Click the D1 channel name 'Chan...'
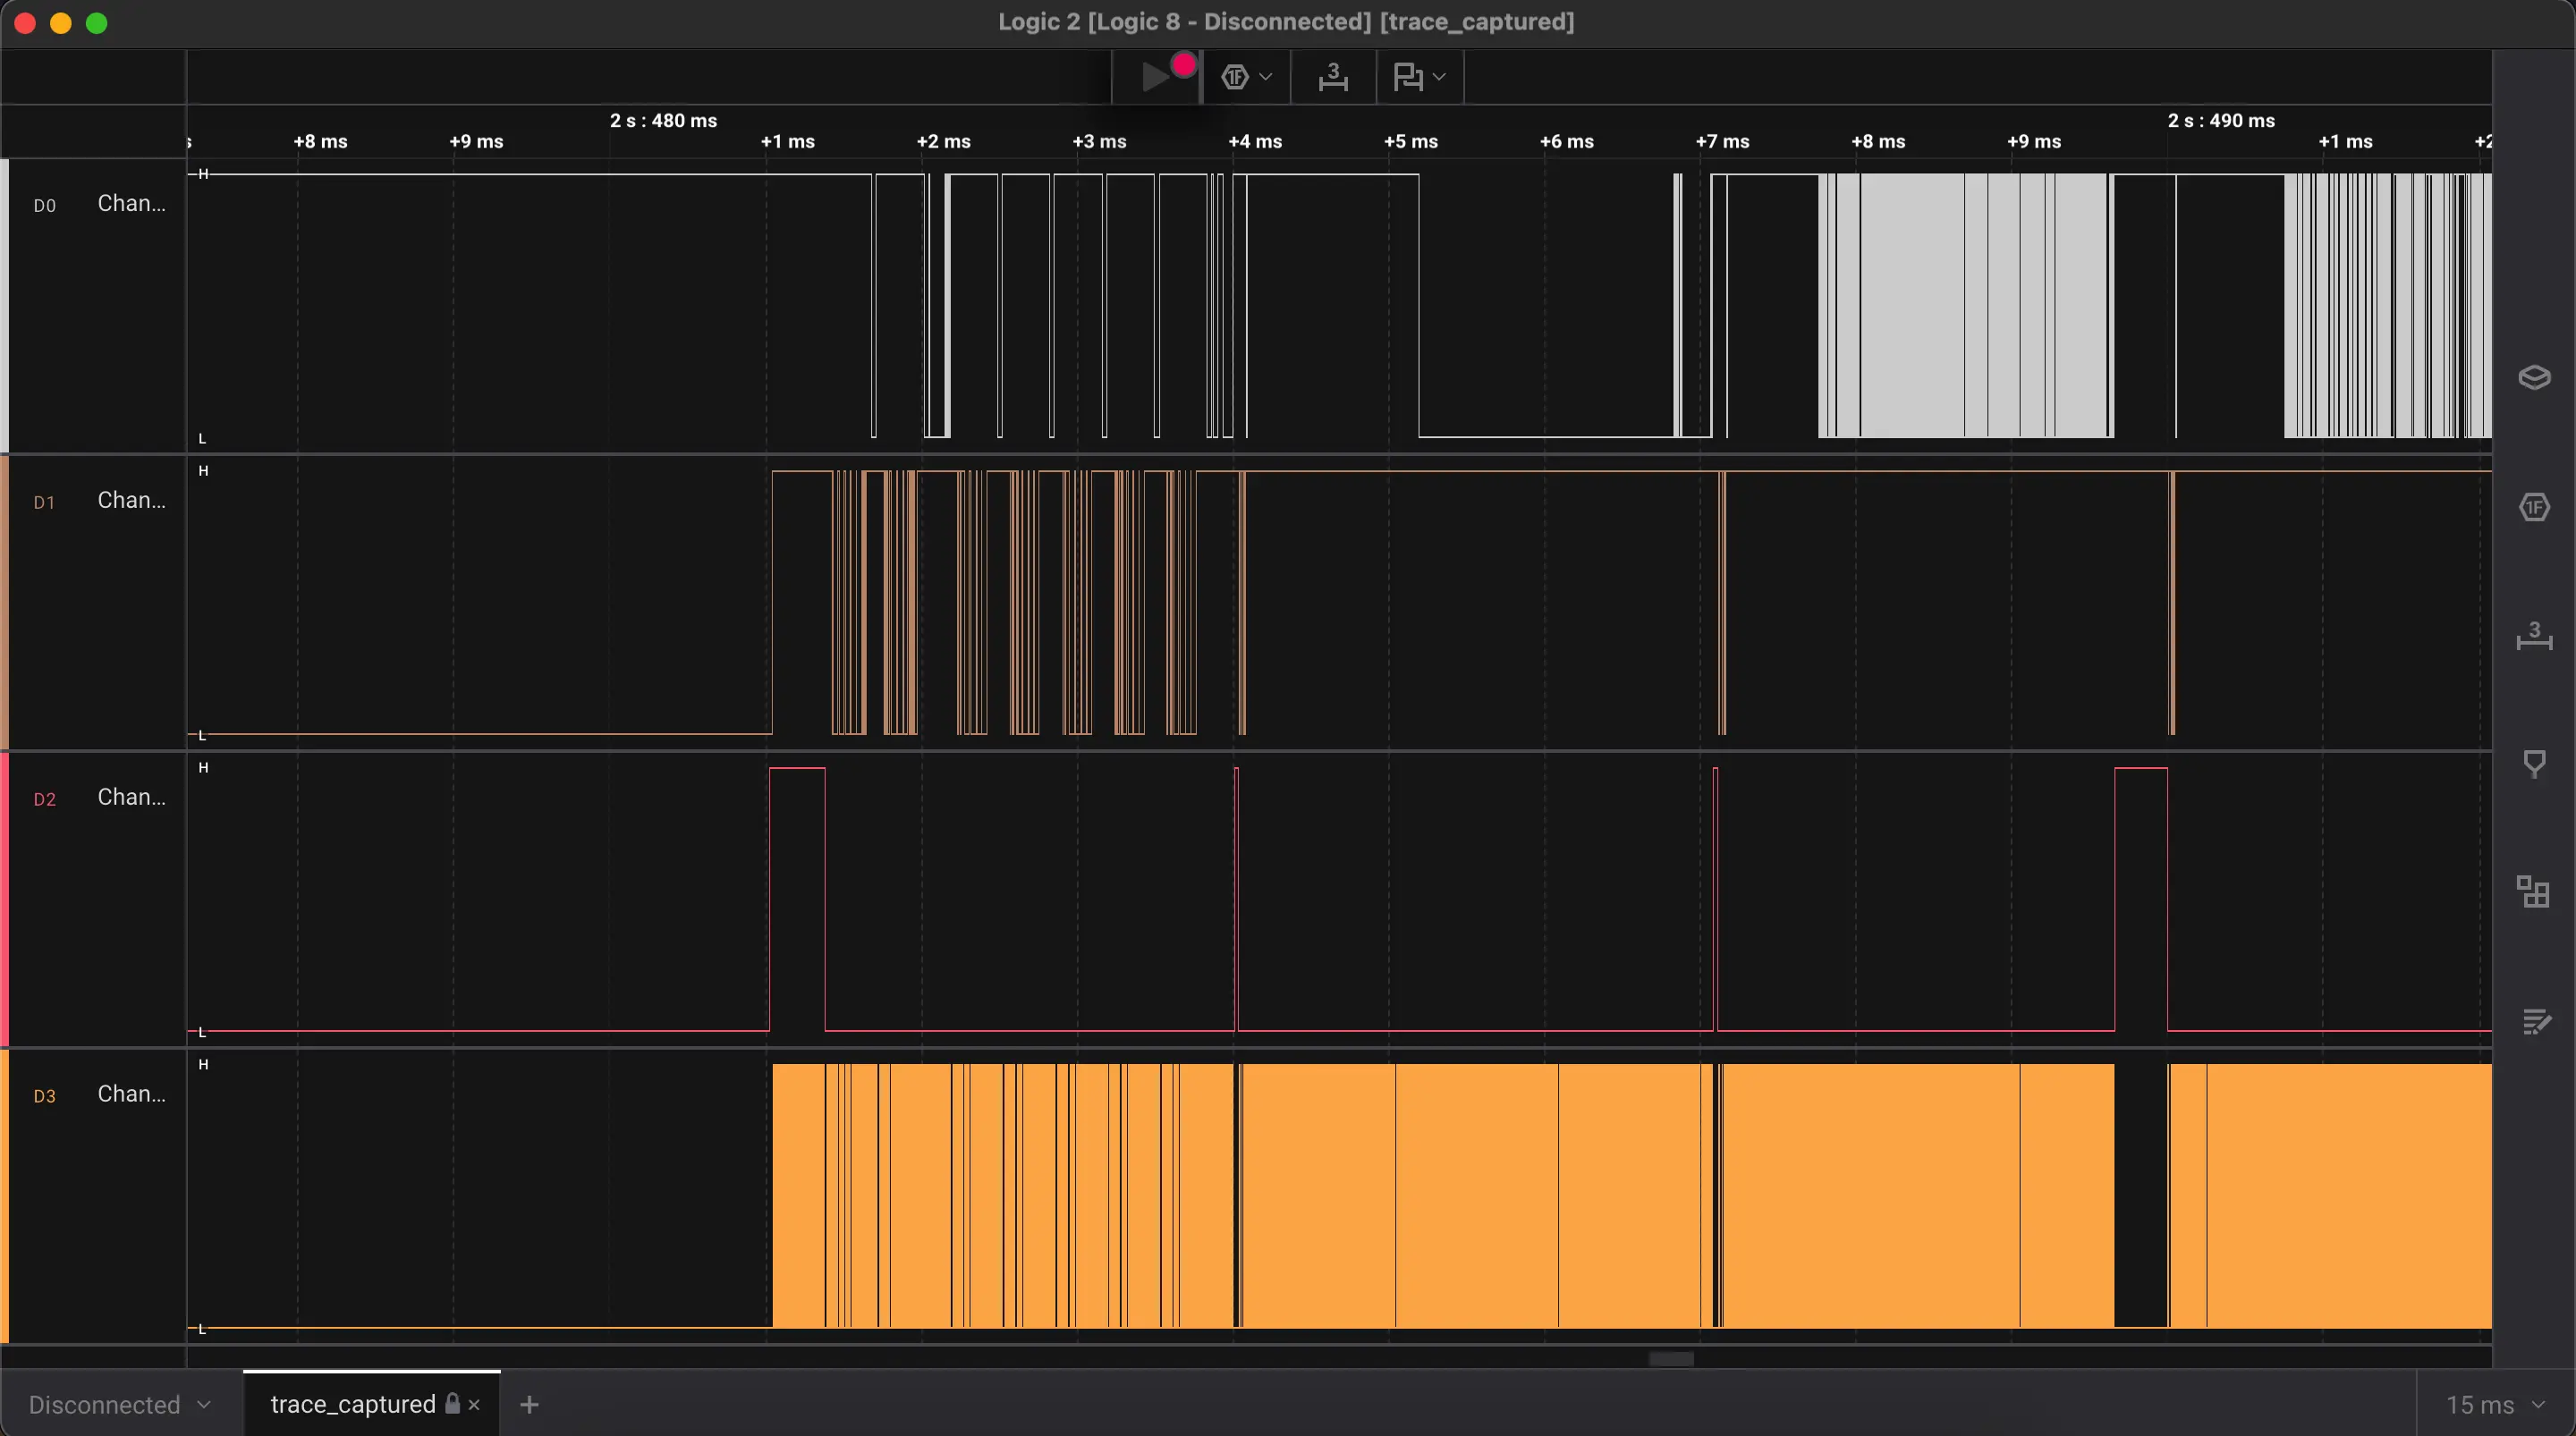This screenshot has height=1436, width=2576. coord(131,500)
